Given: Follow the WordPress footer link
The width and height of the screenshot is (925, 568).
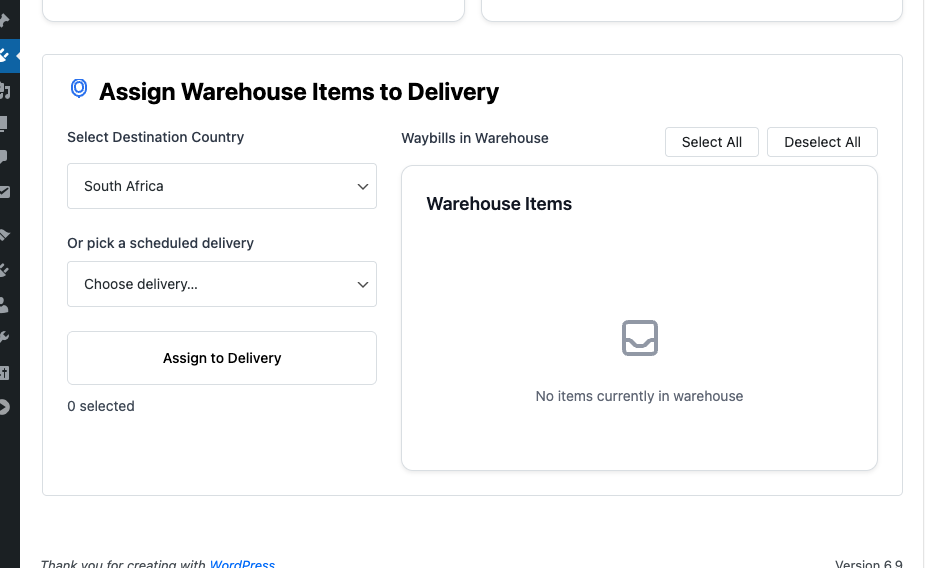Looking at the screenshot, I should (x=242, y=563).
